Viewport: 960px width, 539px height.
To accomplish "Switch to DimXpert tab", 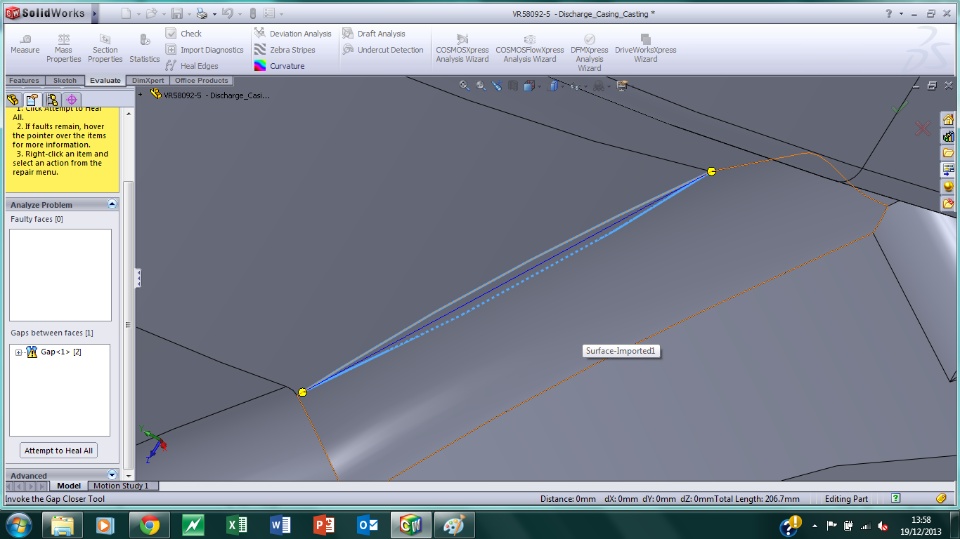I will coord(148,80).
